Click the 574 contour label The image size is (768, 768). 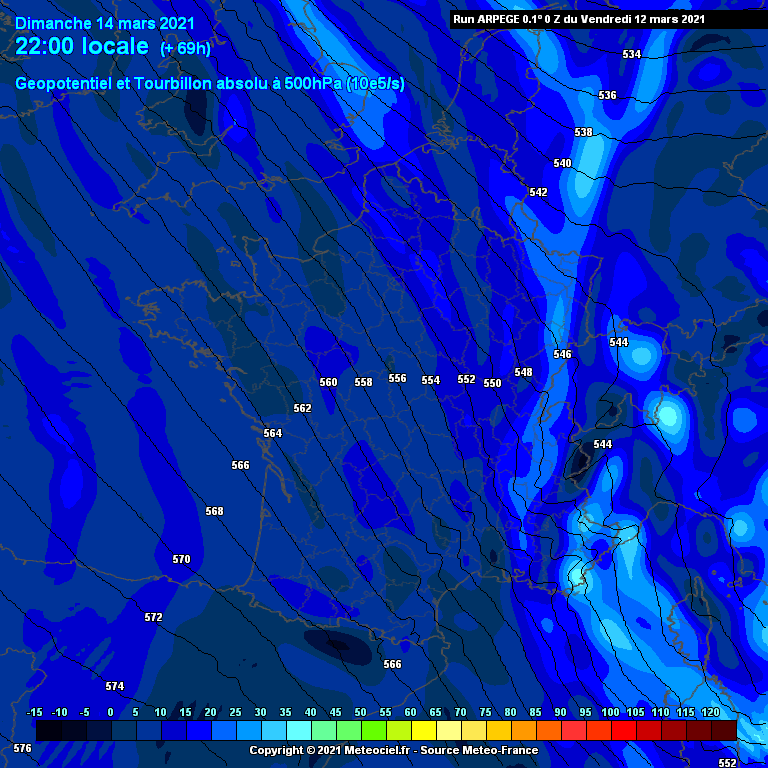(x=115, y=686)
